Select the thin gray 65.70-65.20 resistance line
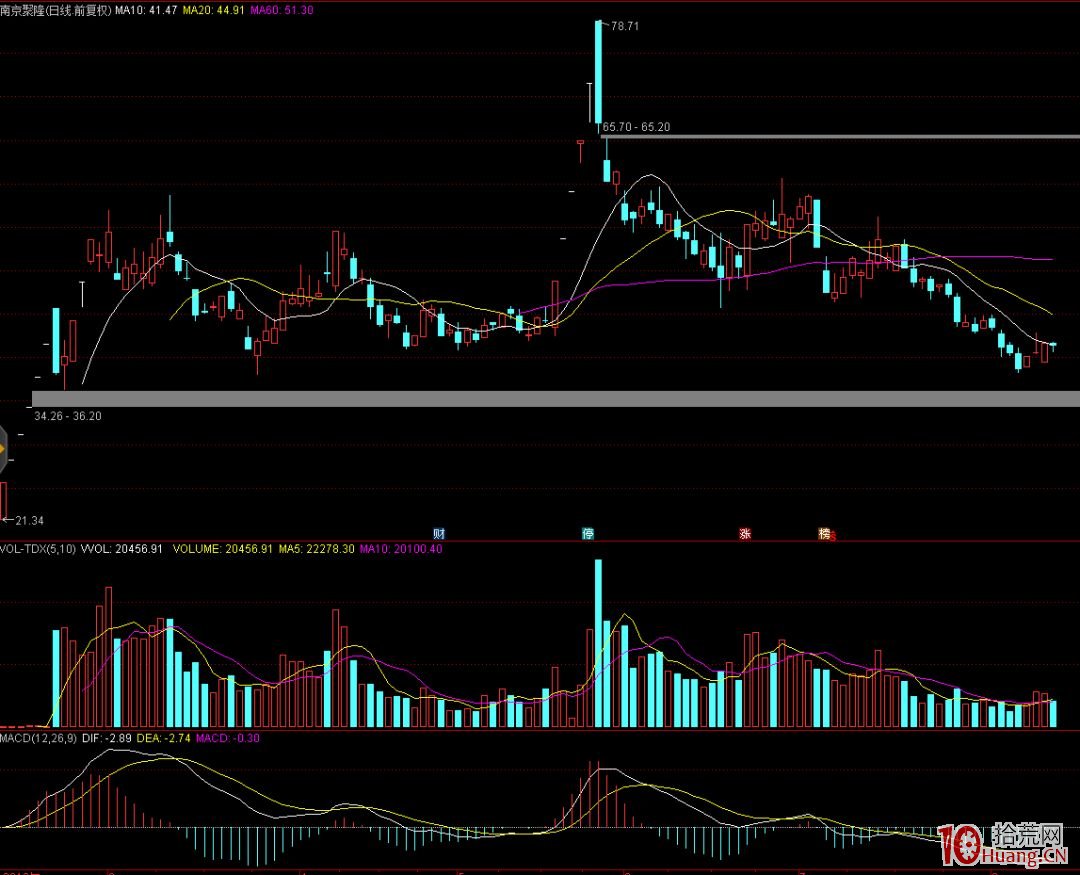Image resolution: width=1080 pixels, height=875 pixels. point(840,137)
